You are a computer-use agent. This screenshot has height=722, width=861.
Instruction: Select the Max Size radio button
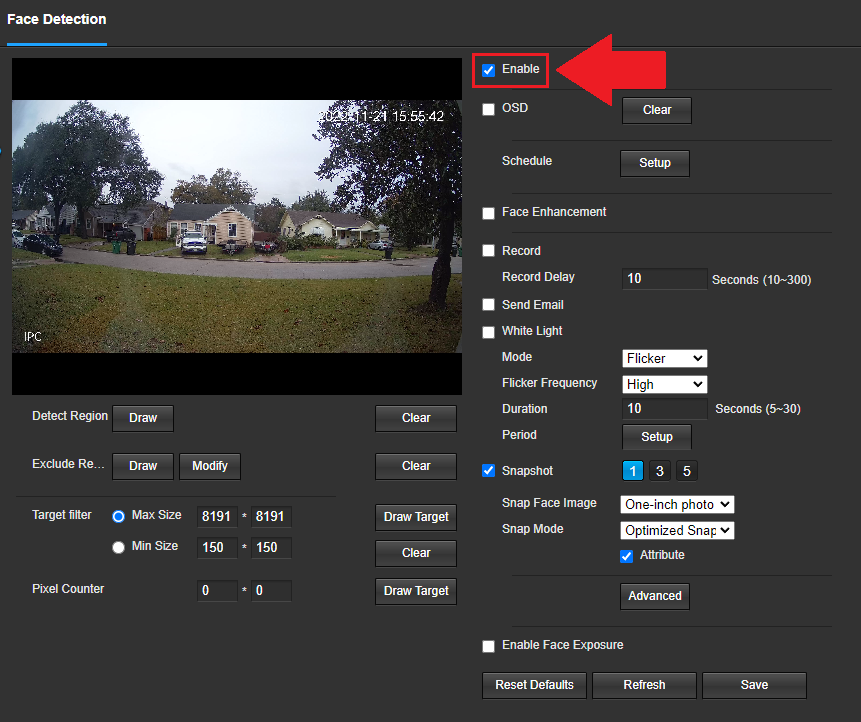pyautogui.click(x=118, y=517)
